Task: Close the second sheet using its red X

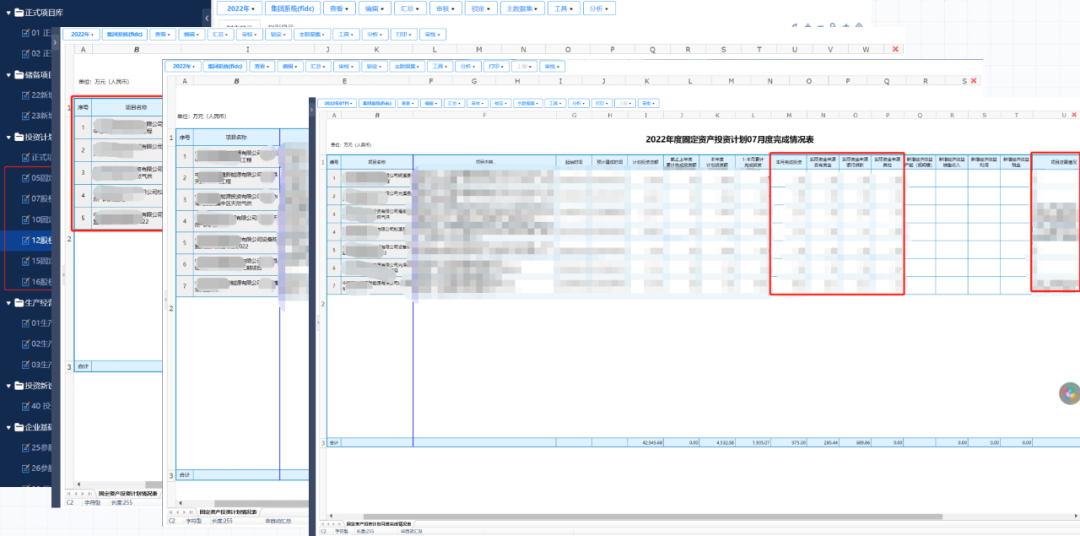Action: pyautogui.click(x=973, y=81)
